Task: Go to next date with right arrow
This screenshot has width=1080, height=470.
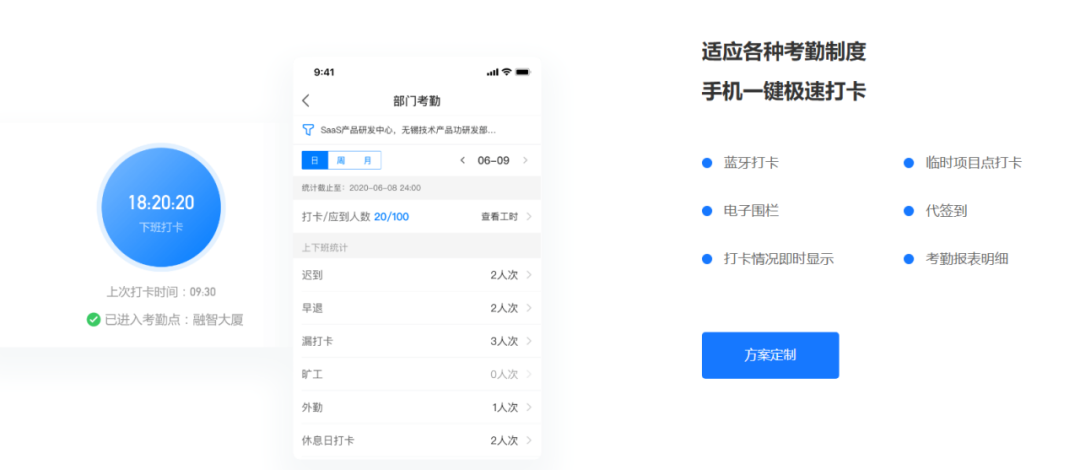Action: pyautogui.click(x=525, y=161)
